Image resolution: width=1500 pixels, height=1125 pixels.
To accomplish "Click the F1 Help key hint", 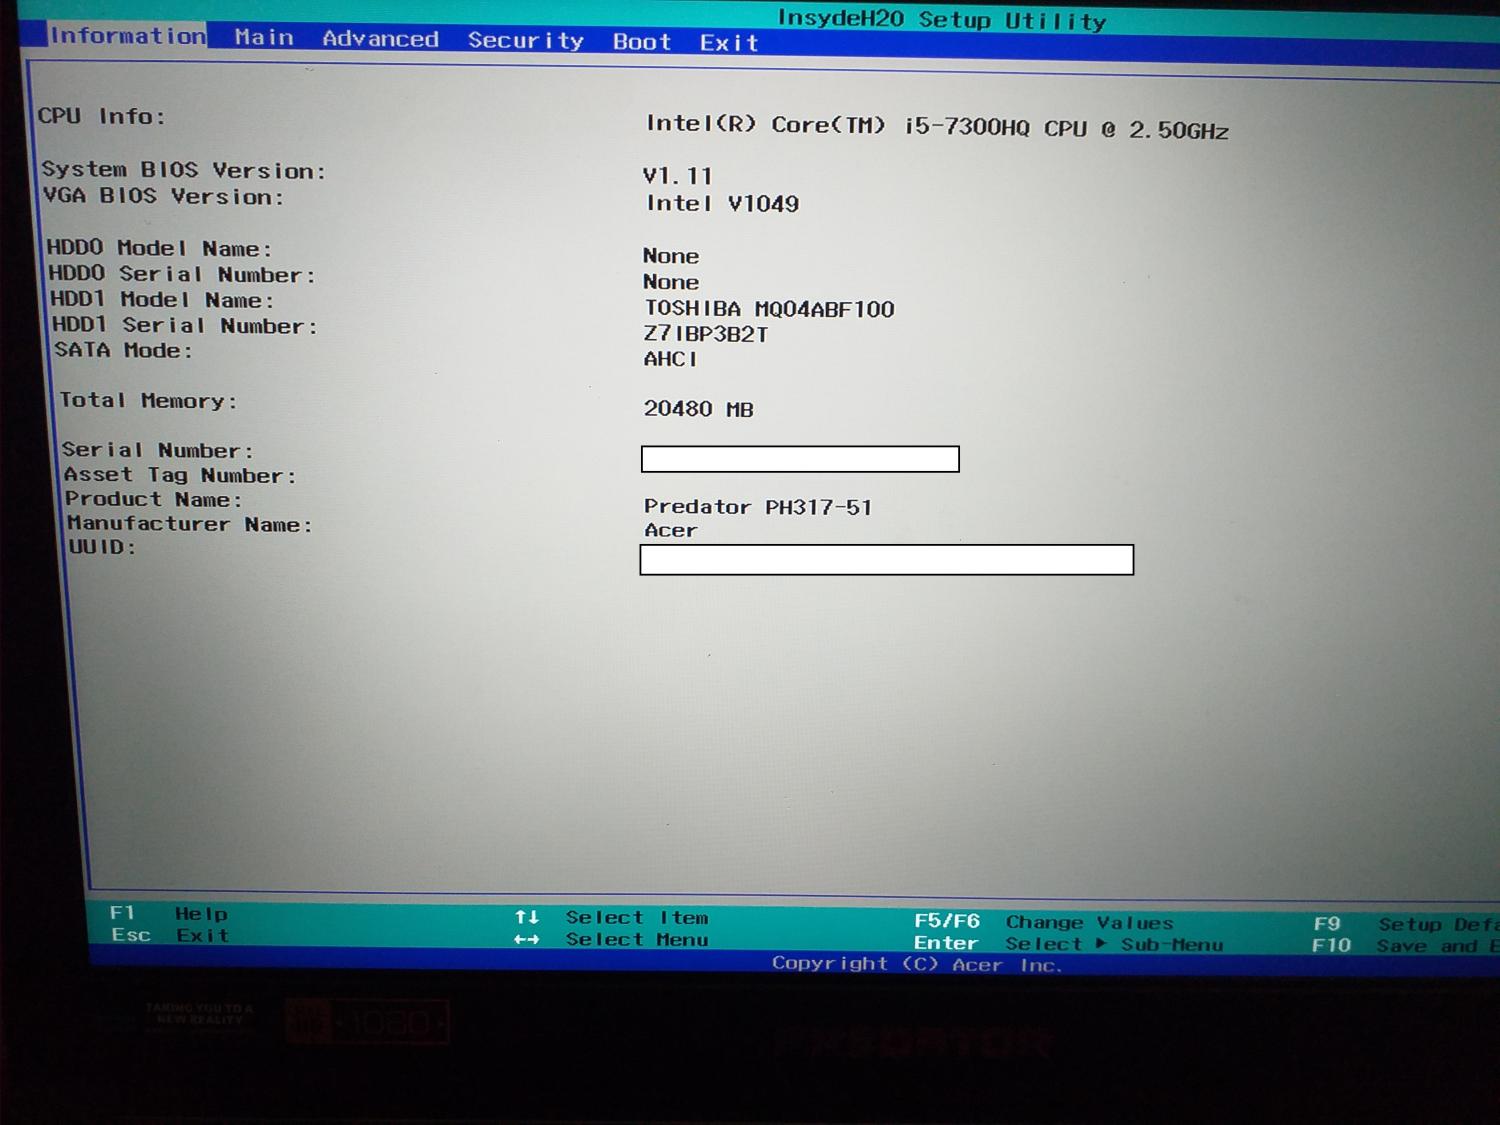I will [168, 913].
